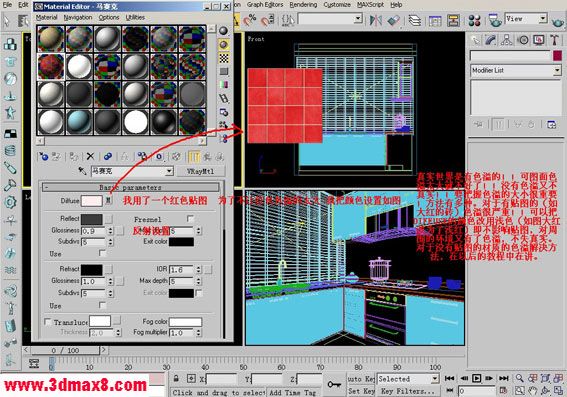Viewport: 567px width, 397px height.
Task: Click the Percent Snap toggle icon
Action: click(250, 20)
